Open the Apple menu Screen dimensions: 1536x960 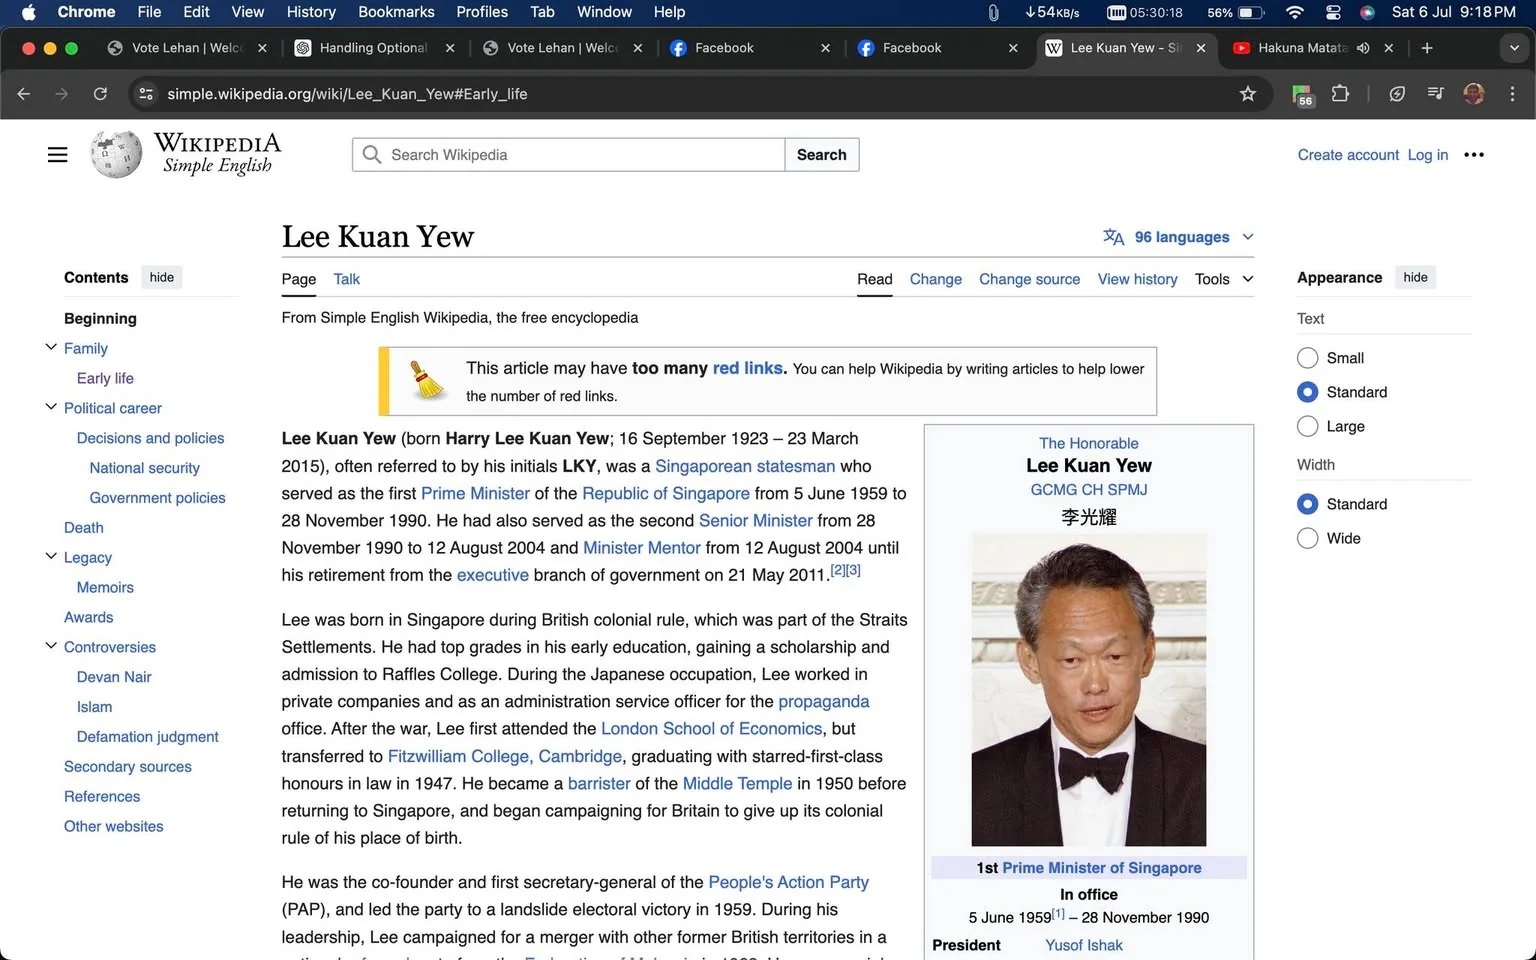[28, 12]
